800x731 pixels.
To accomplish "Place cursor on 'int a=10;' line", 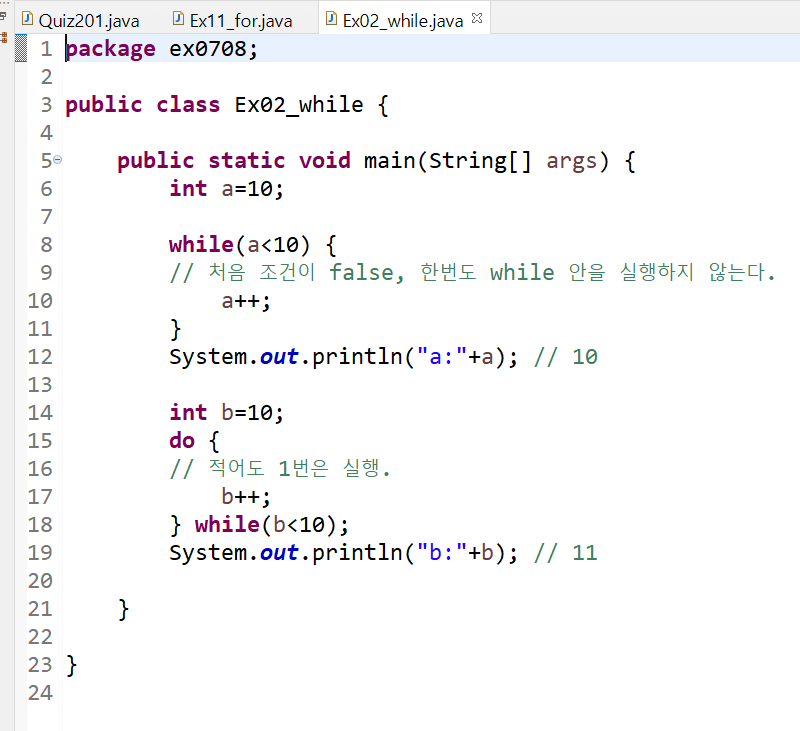I will tap(227, 189).
